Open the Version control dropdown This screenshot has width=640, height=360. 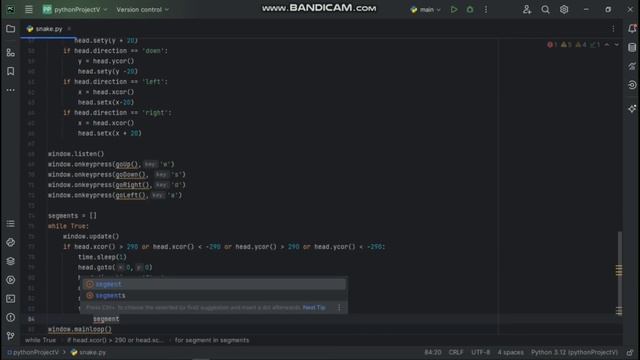pyautogui.click(x=142, y=9)
